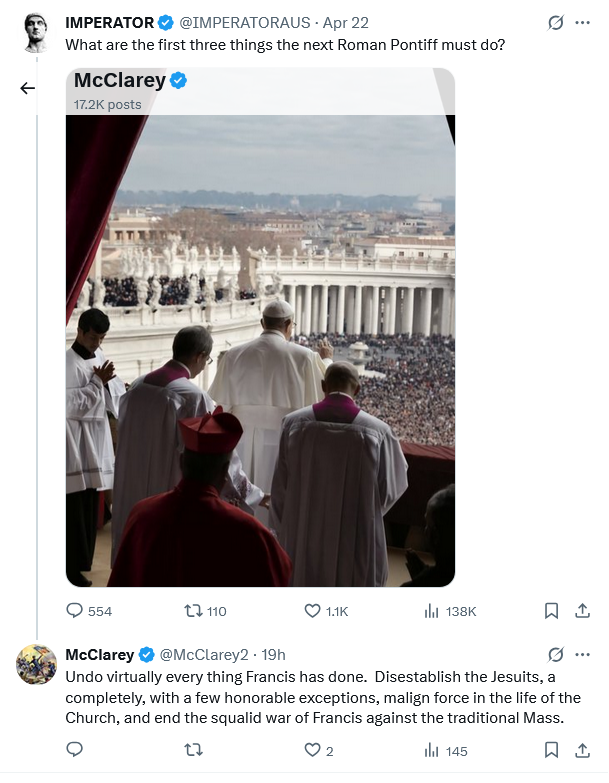Reply to McClarey's post
The width and height of the screenshot is (609, 783).
(x=75, y=750)
